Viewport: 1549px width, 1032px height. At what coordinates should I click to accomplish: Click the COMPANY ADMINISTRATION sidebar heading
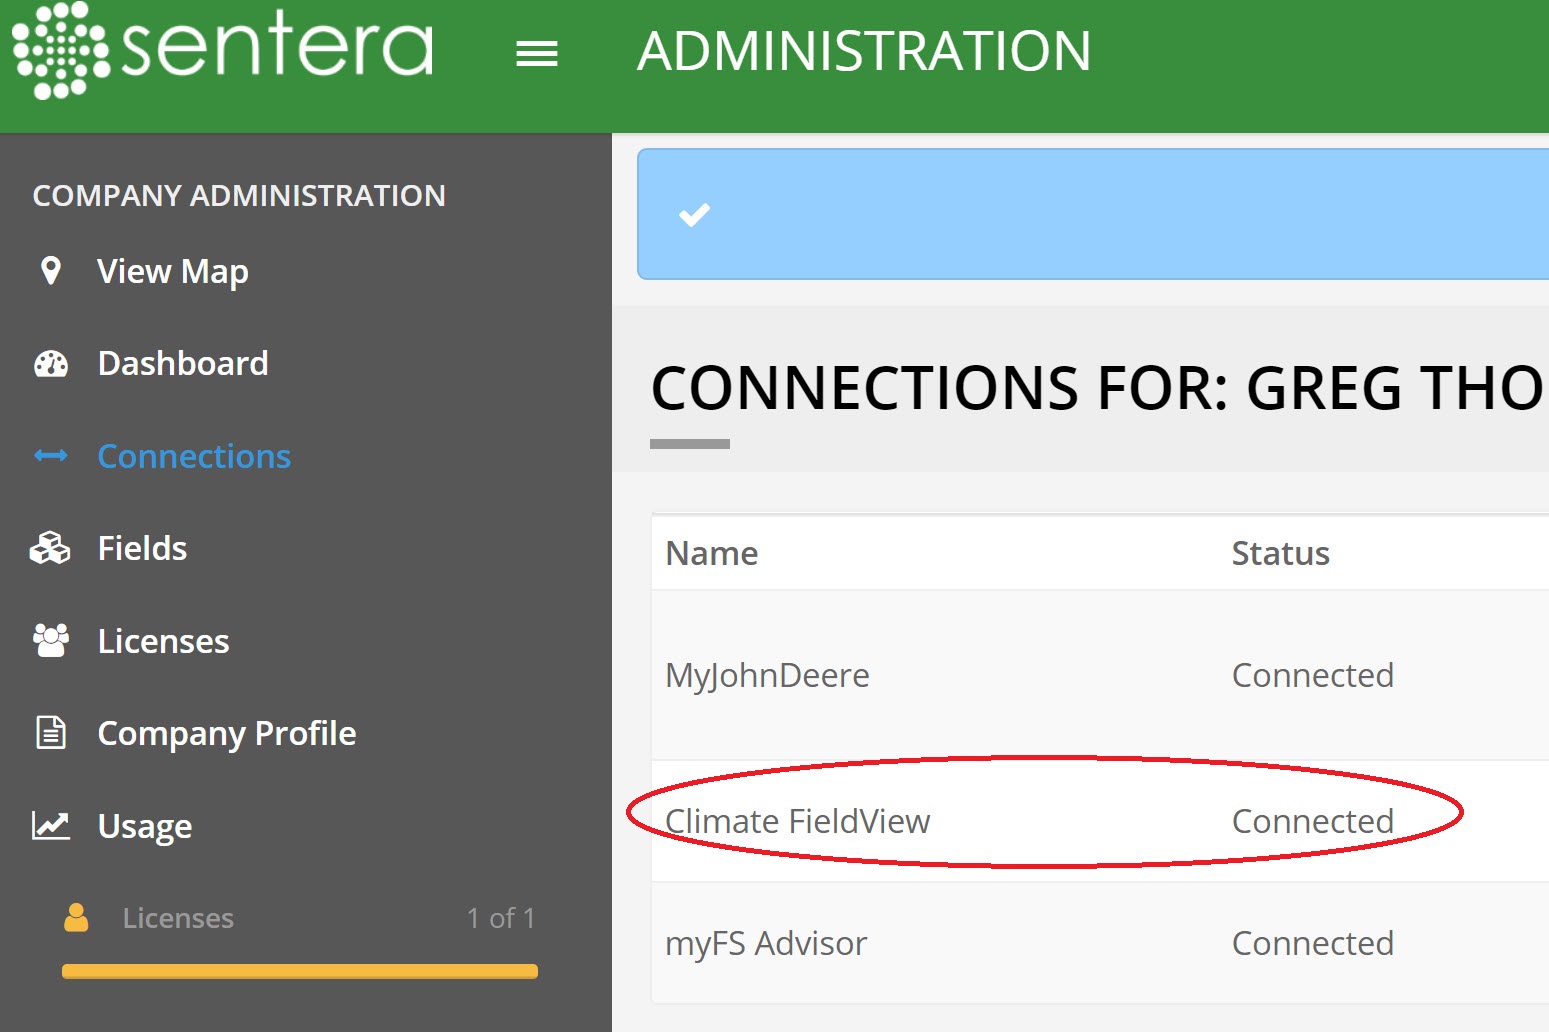[239, 195]
